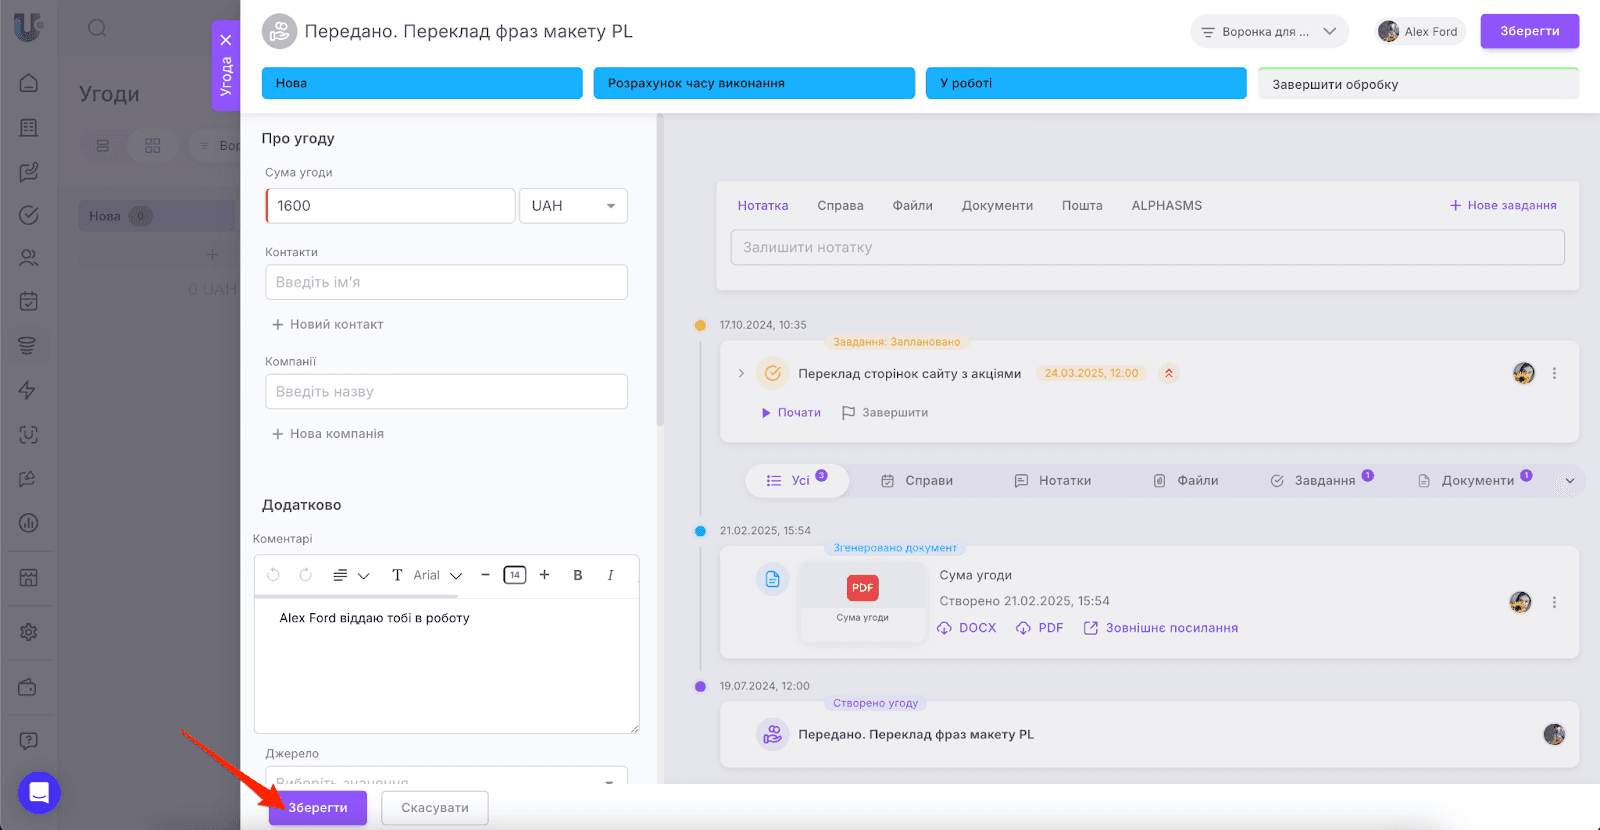Select the Завдання filter tab
1600x830 pixels.
click(x=1322, y=481)
